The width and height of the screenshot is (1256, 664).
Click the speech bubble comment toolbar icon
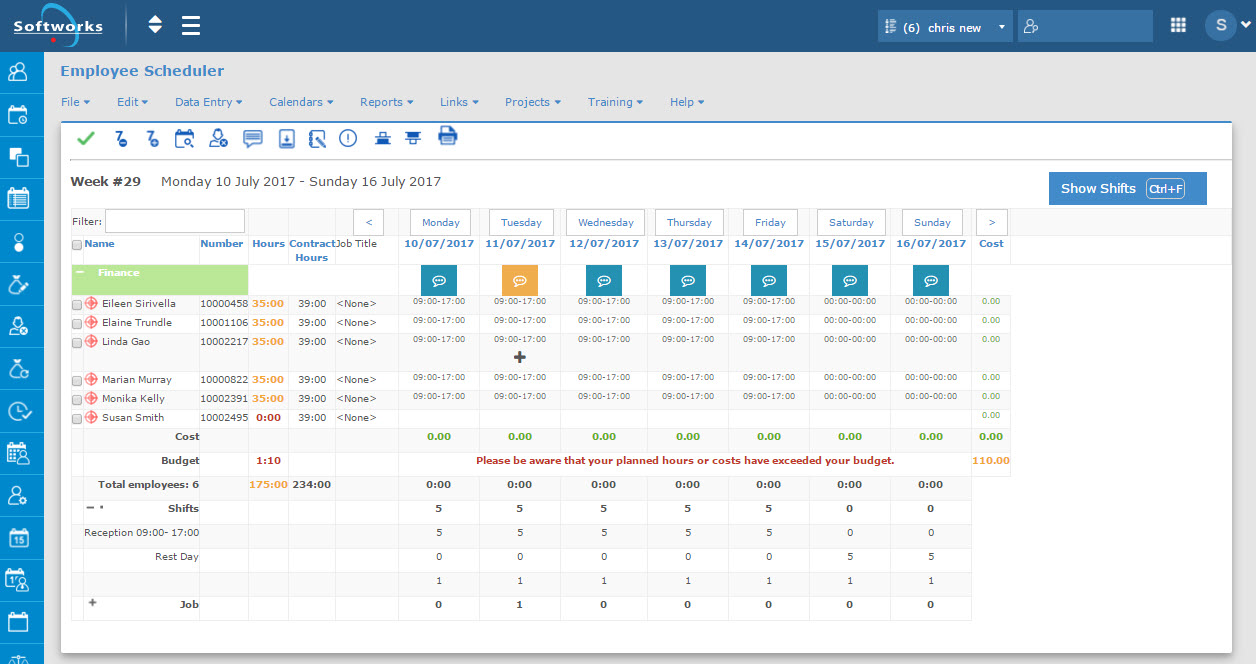click(x=253, y=139)
